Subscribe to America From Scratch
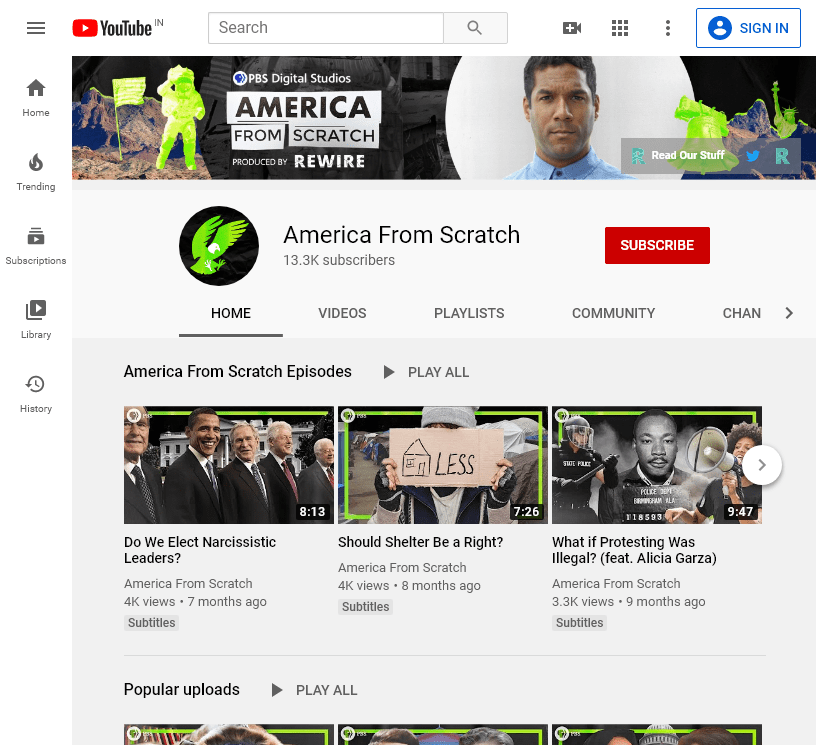816x745 pixels. [x=657, y=245]
